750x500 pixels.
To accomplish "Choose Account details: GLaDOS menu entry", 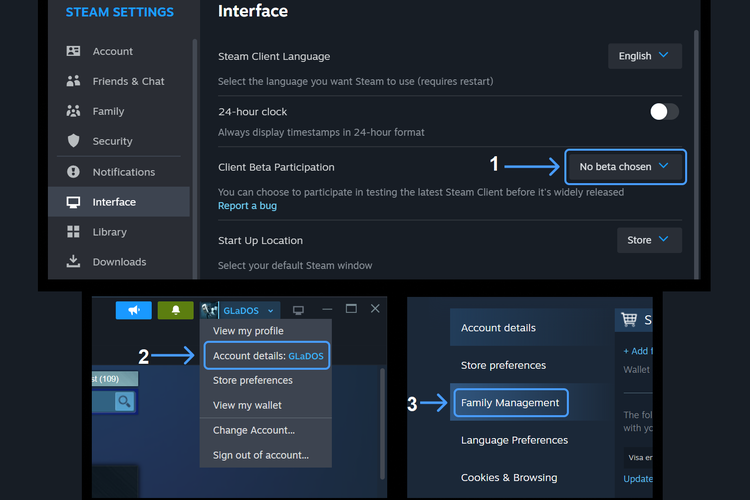I will tap(267, 356).
